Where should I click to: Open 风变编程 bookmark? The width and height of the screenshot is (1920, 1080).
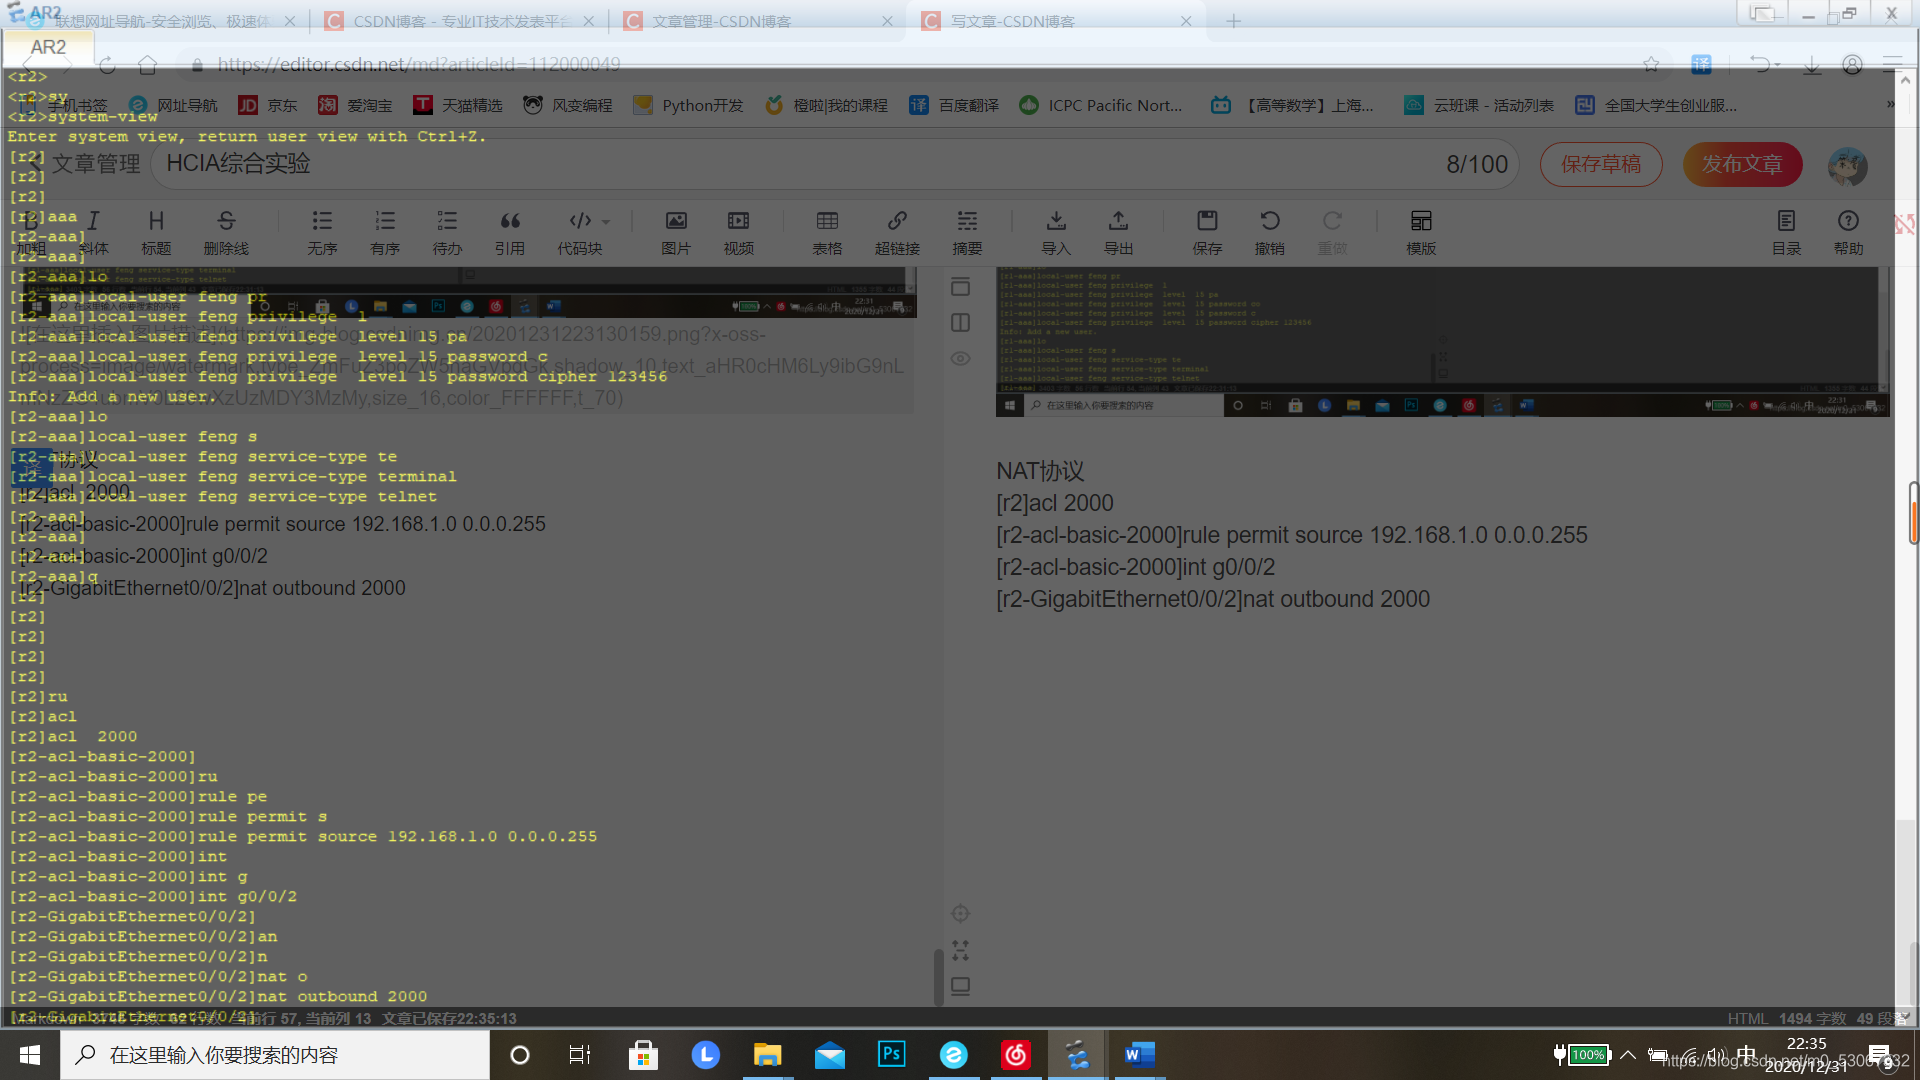coord(568,105)
